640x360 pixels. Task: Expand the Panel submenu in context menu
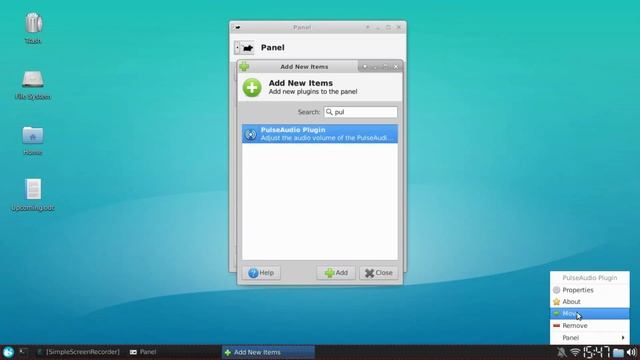pyautogui.click(x=590, y=338)
